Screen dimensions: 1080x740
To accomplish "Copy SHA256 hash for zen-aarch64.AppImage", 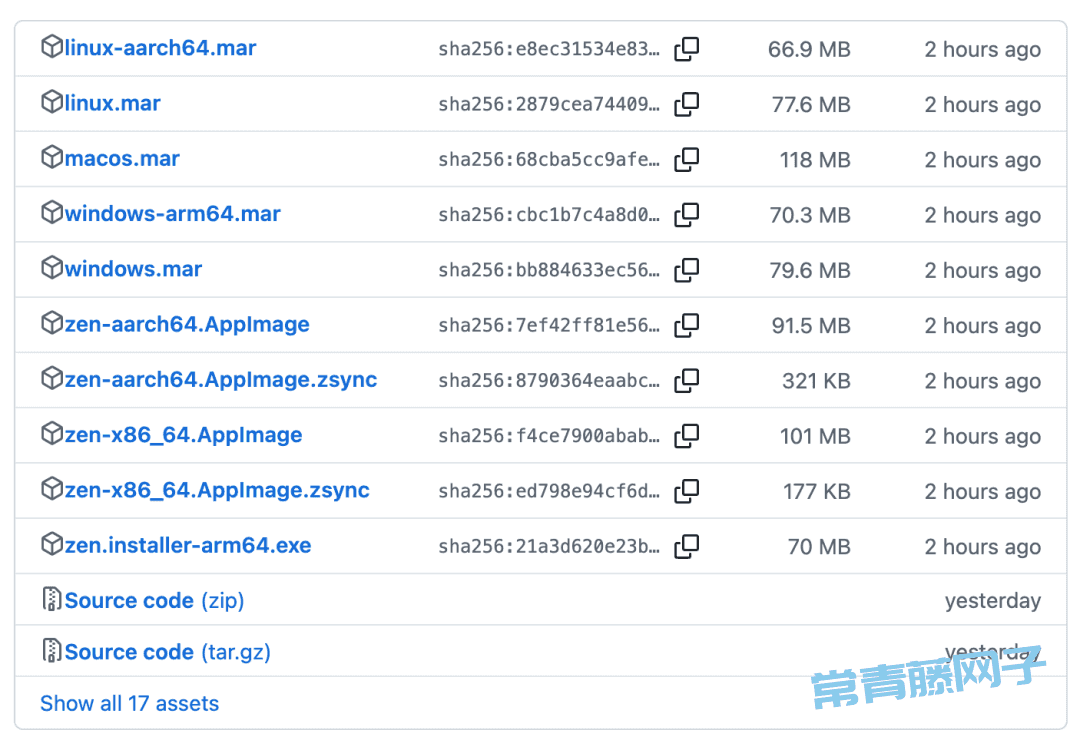I will (x=686, y=325).
